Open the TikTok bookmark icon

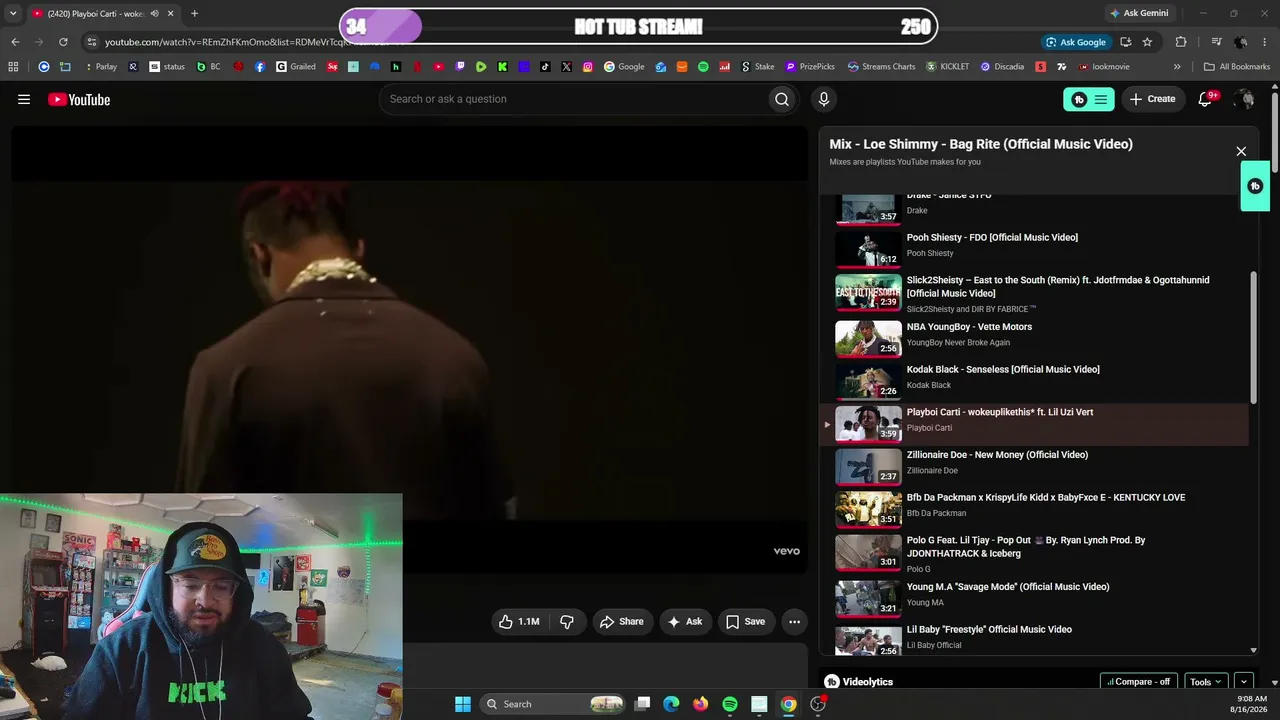[x=545, y=67]
